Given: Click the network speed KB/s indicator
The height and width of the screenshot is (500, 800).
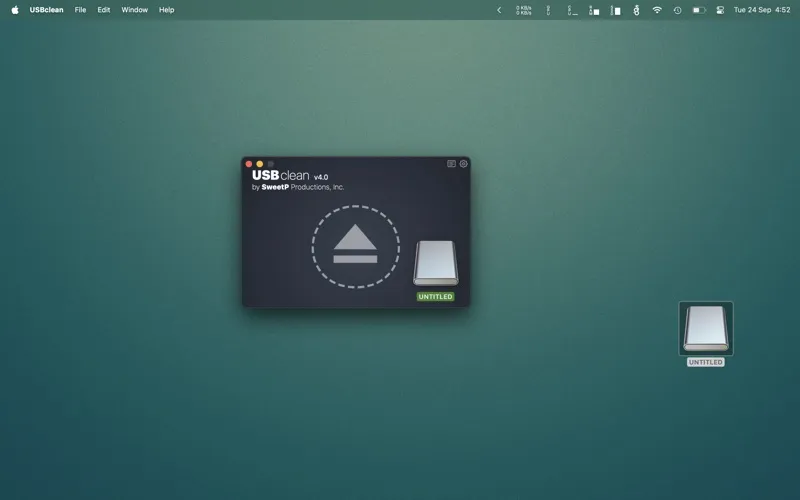Looking at the screenshot, I should pyautogui.click(x=523, y=10).
